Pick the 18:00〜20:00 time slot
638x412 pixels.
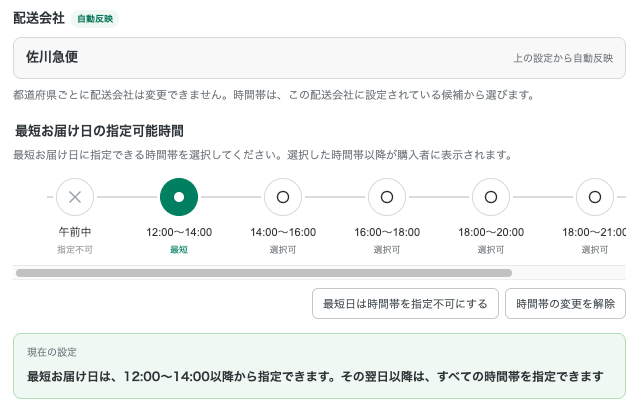pyautogui.click(x=491, y=197)
